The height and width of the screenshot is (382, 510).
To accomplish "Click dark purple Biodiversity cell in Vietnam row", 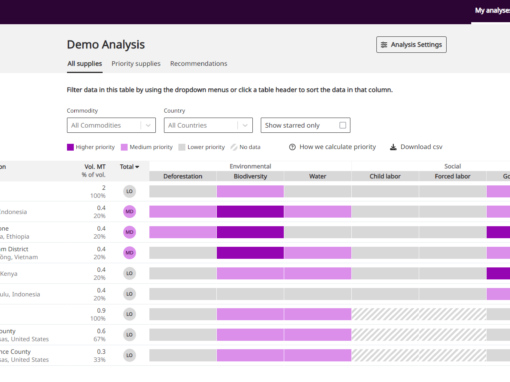I will click(x=250, y=253).
